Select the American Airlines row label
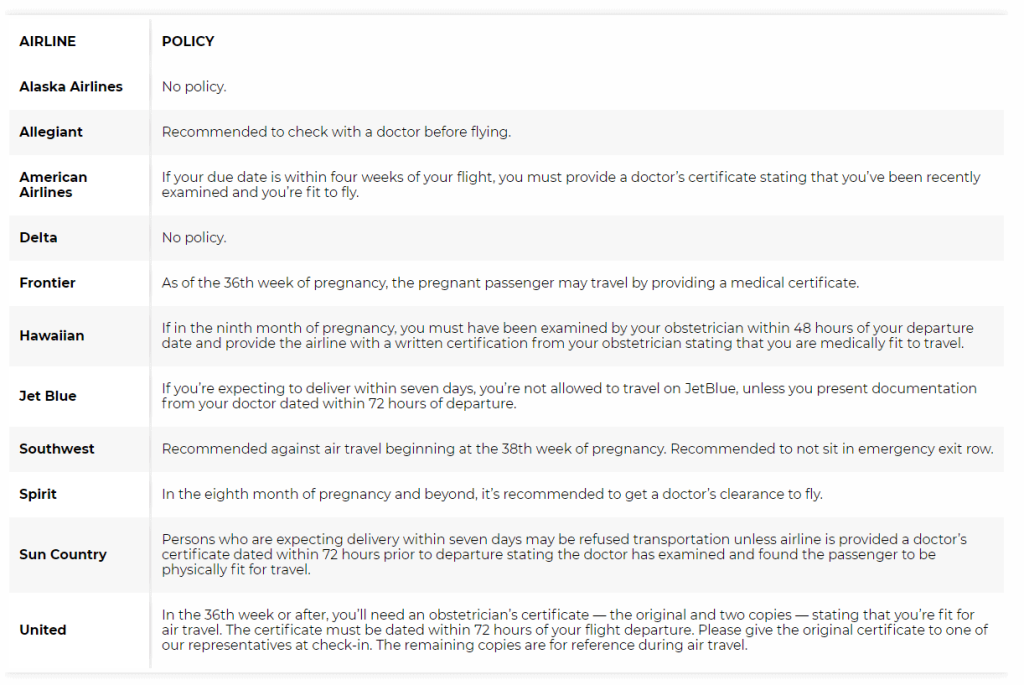The height and width of the screenshot is (685, 1024). (53, 185)
